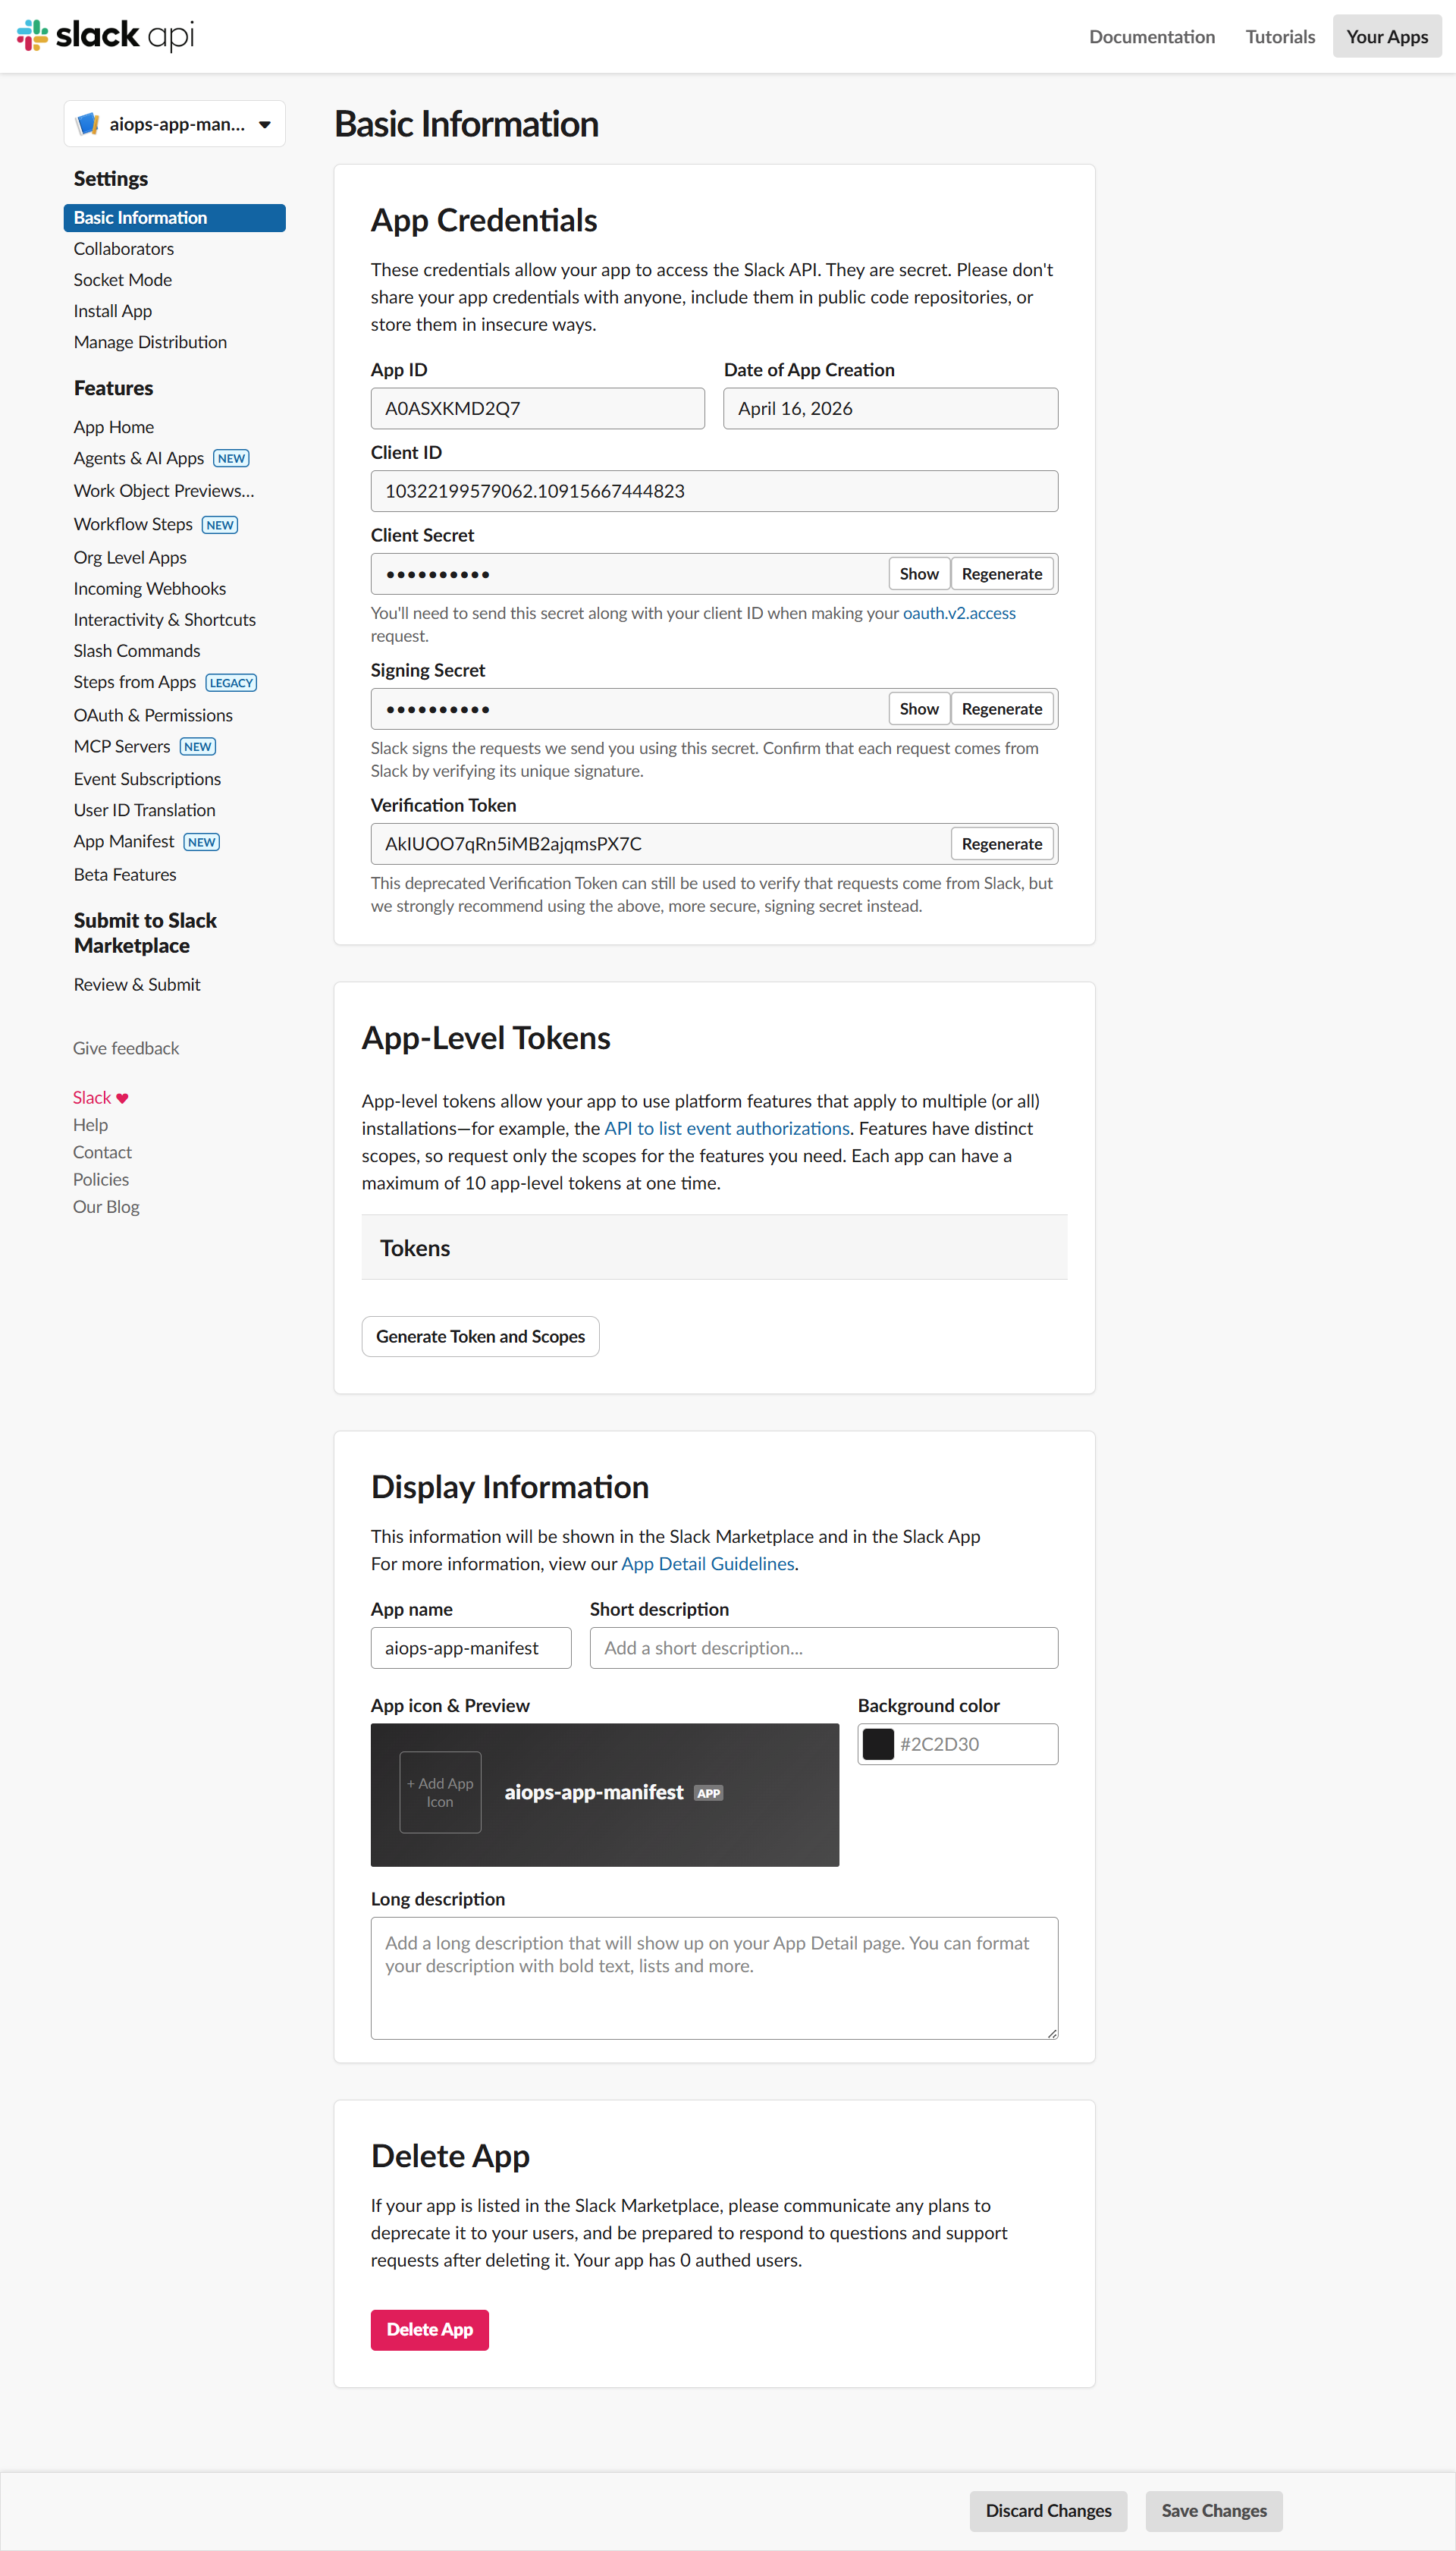Open Interactivity & Shortcuts page
The height and width of the screenshot is (2551, 1456).
pyautogui.click(x=165, y=620)
